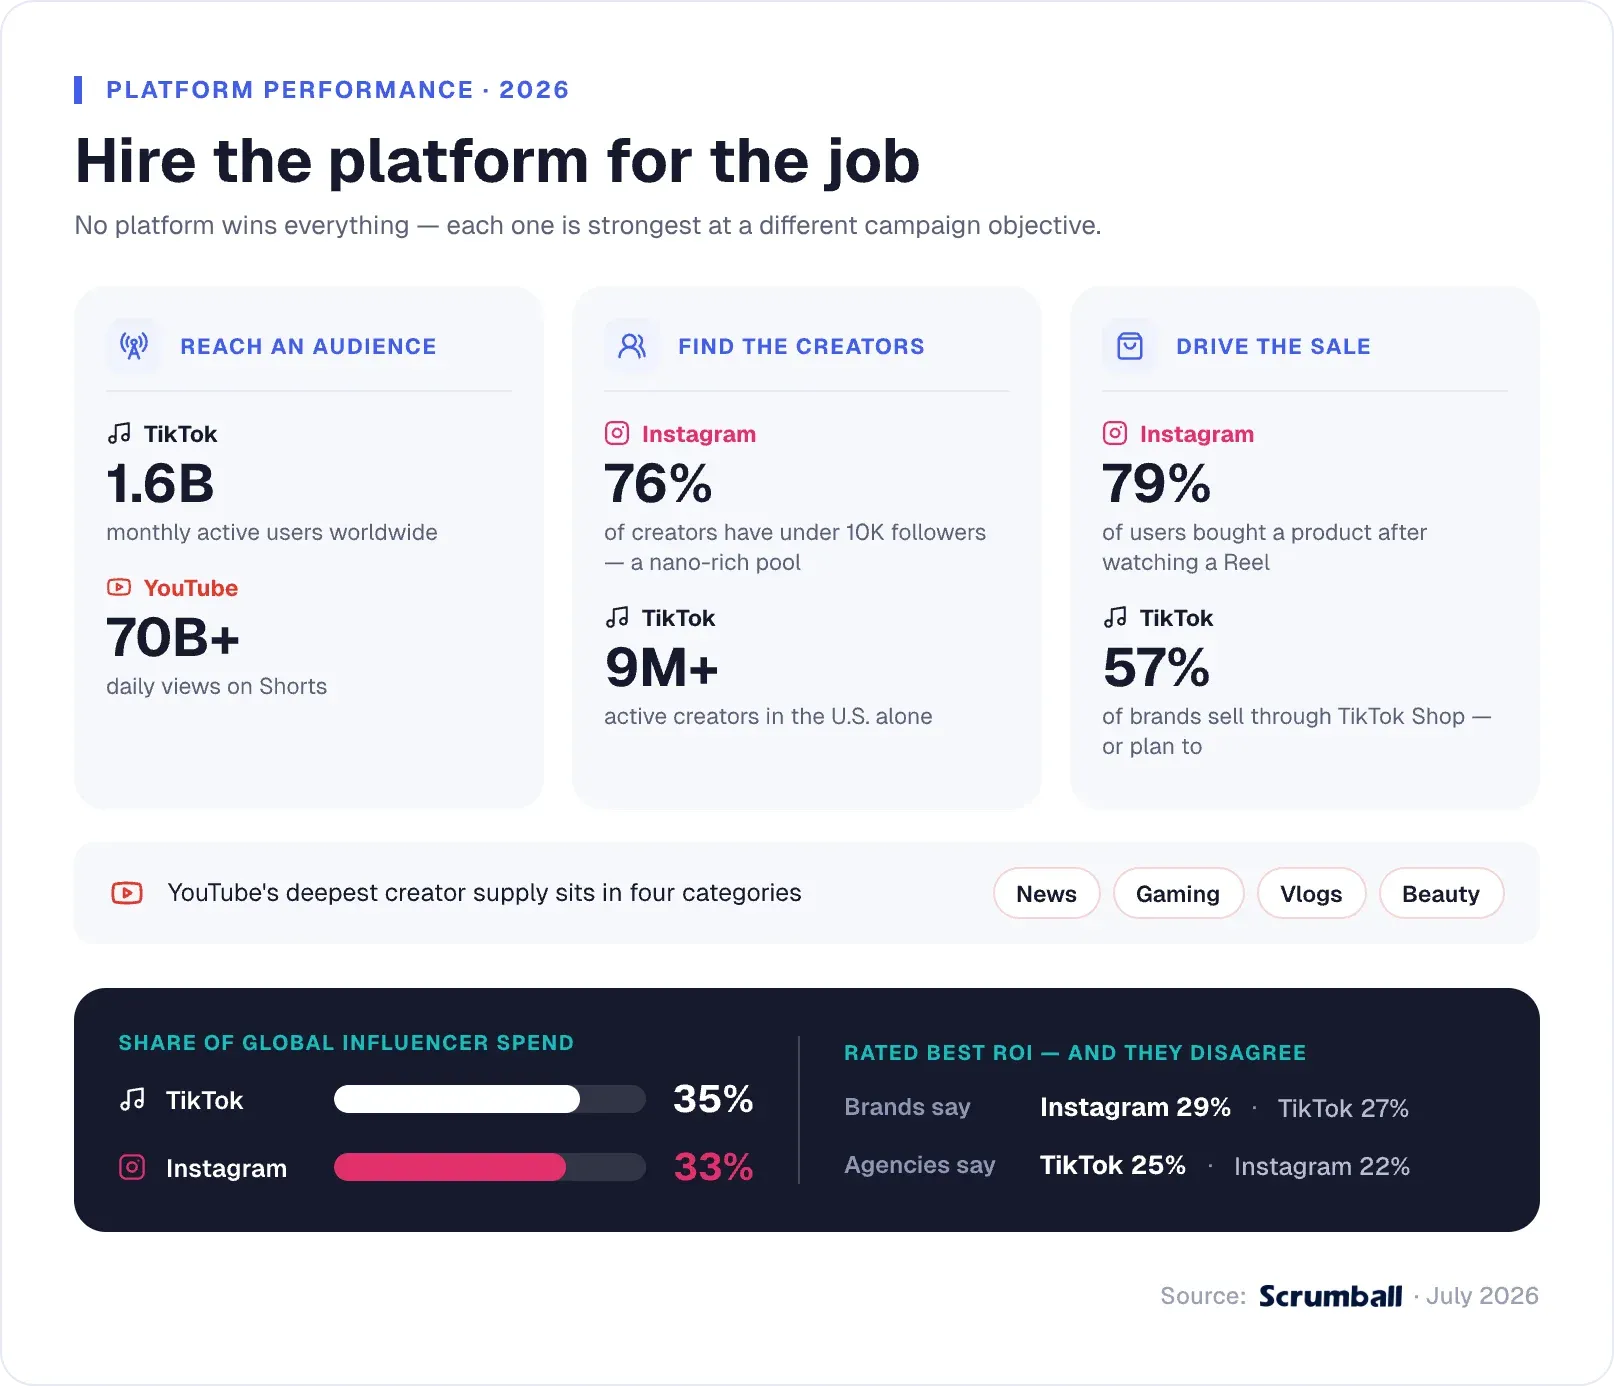Click the YouTube play icon above 70B+

point(119,587)
